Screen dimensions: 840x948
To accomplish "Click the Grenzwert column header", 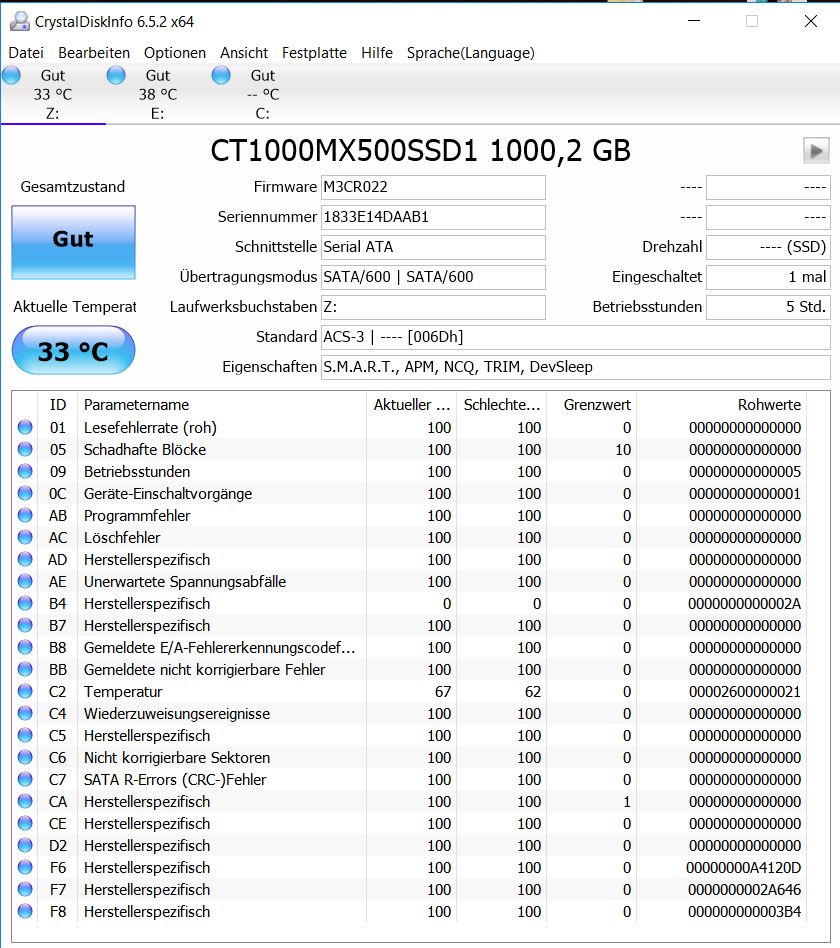I will pos(591,404).
